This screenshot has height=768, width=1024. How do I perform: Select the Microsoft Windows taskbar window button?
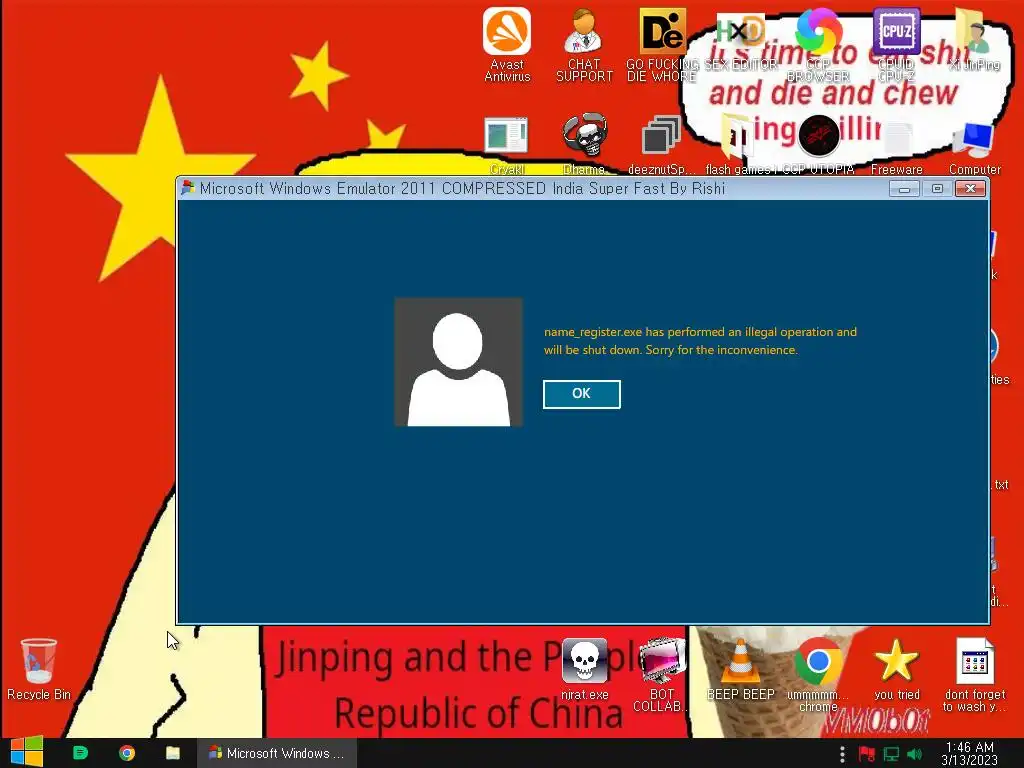pyautogui.click(x=277, y=753)
